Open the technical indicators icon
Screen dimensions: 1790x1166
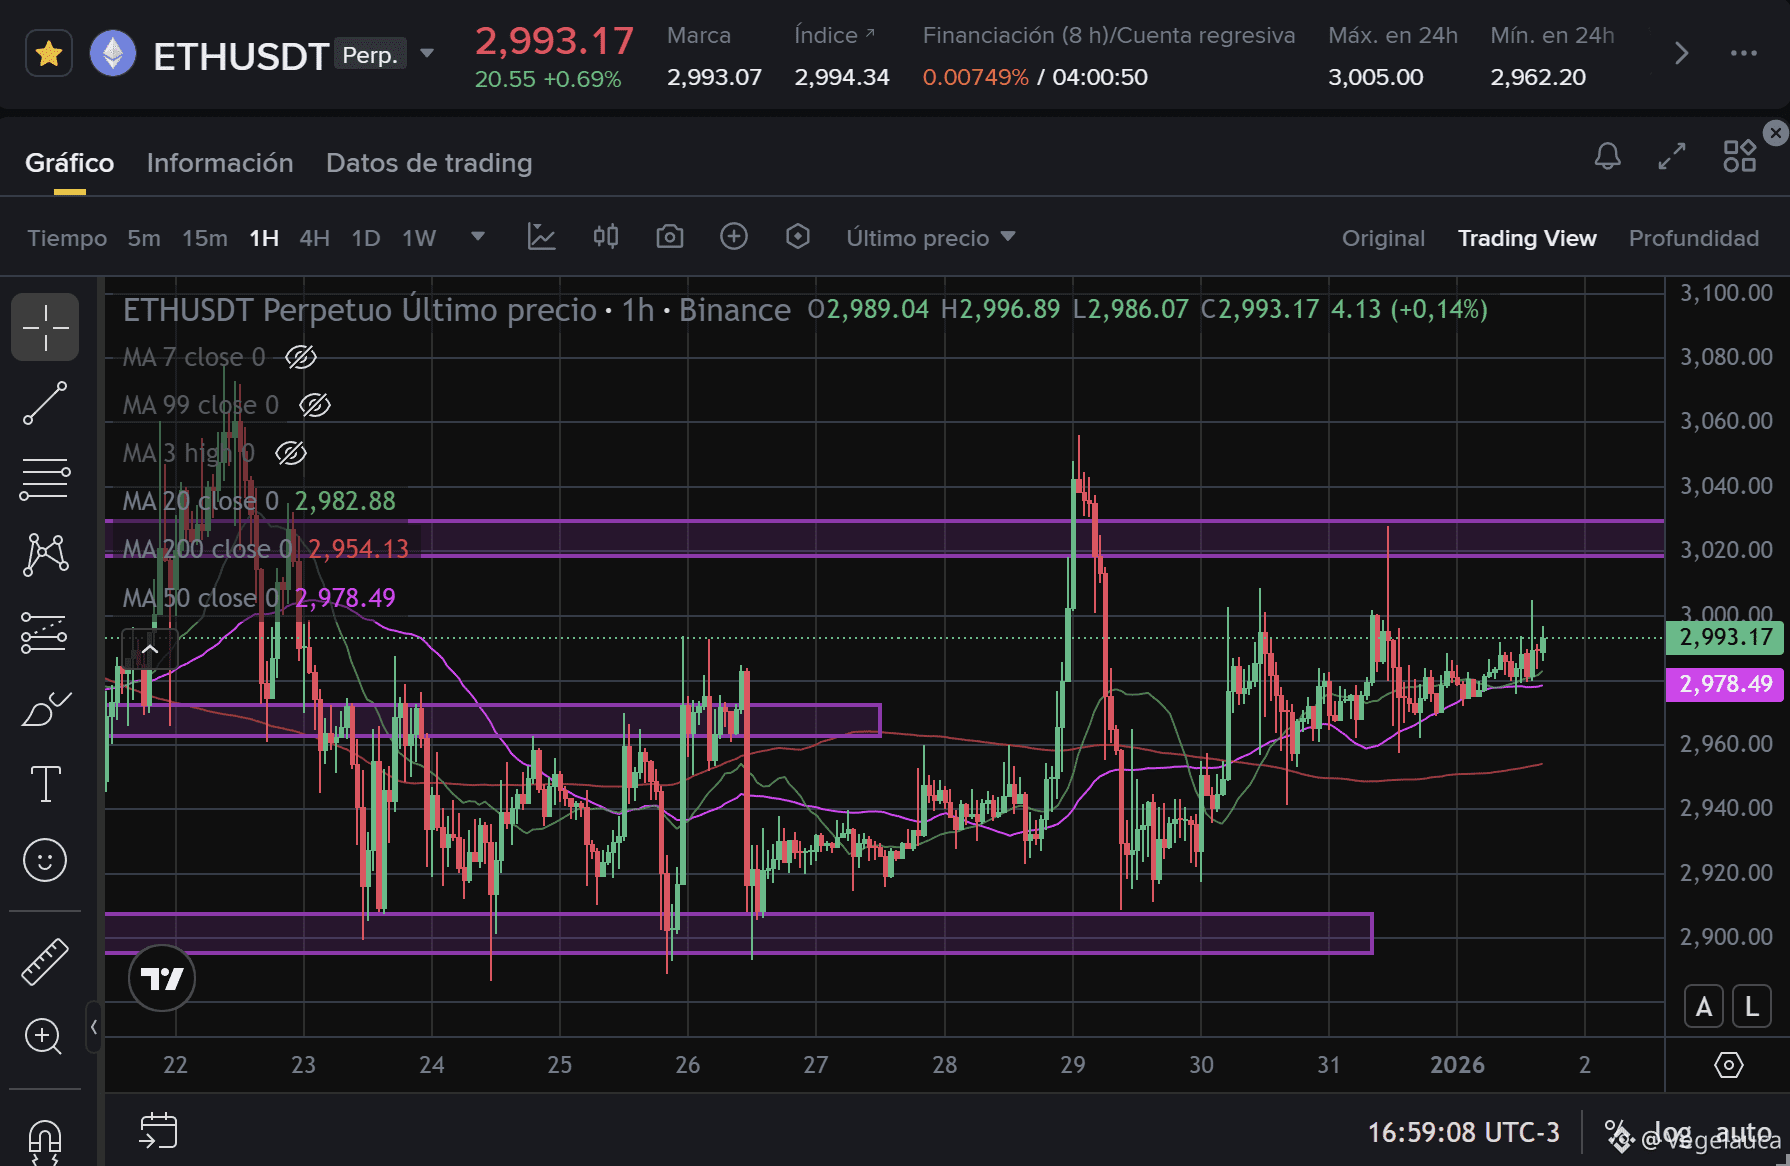click(x=542, y=237)
